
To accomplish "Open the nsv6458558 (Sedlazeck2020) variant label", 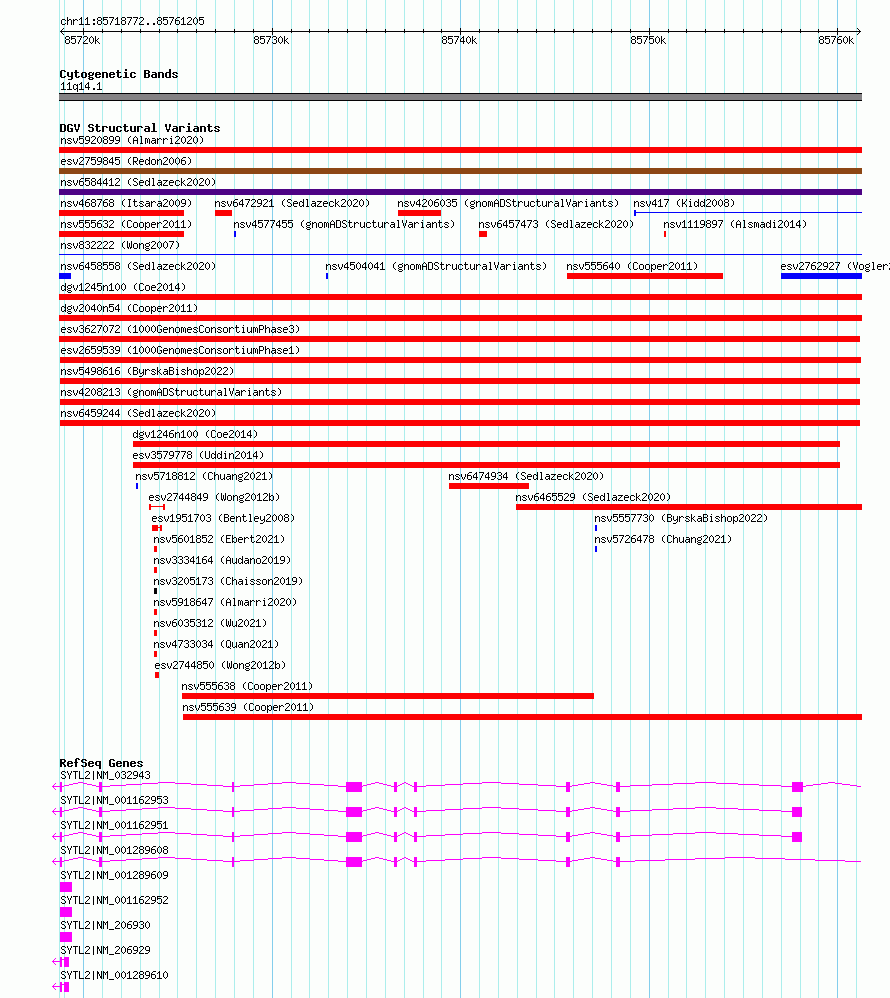I will (138, 266).
